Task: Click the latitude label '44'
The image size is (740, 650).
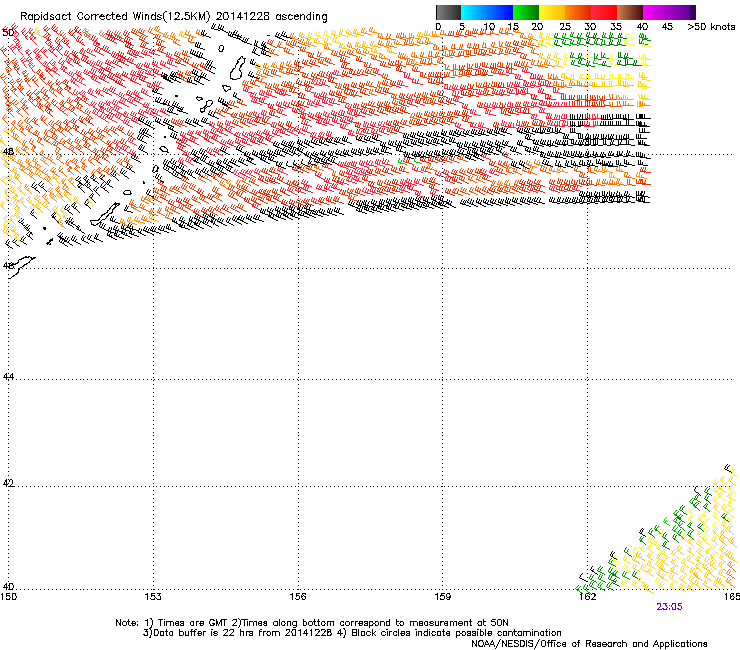Action: 8,377
